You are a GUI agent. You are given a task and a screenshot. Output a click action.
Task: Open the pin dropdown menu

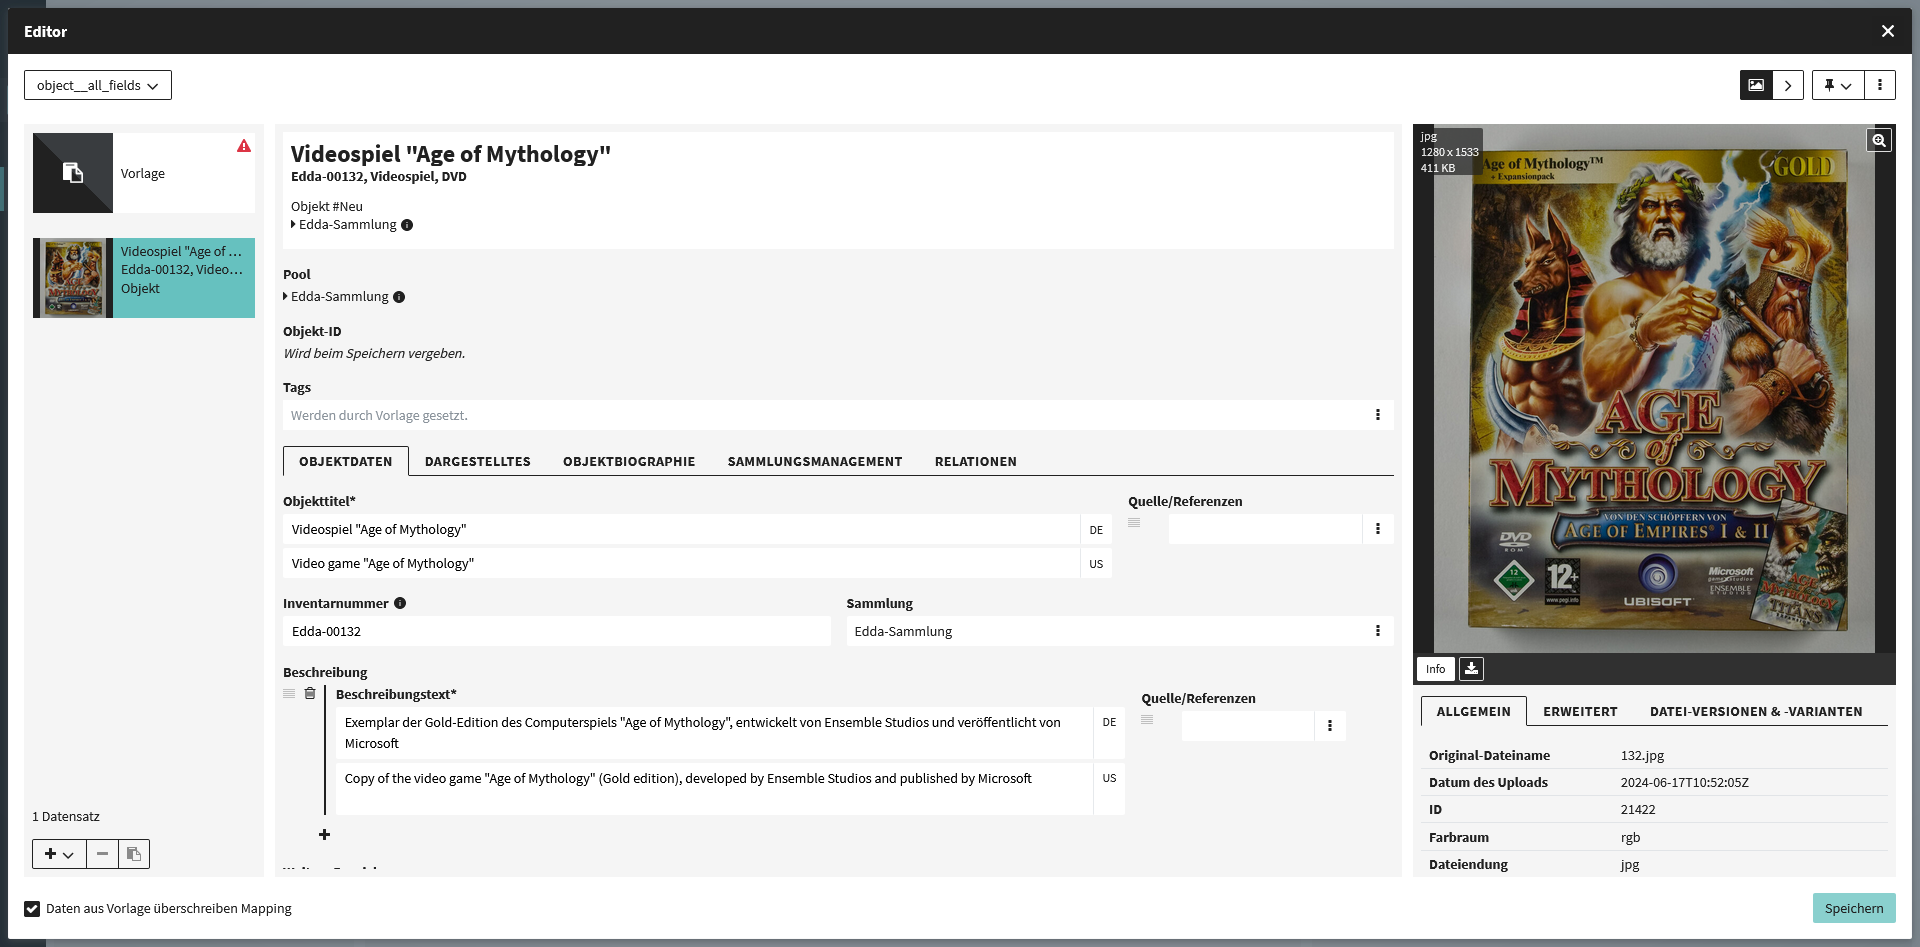coord(1837,86)
